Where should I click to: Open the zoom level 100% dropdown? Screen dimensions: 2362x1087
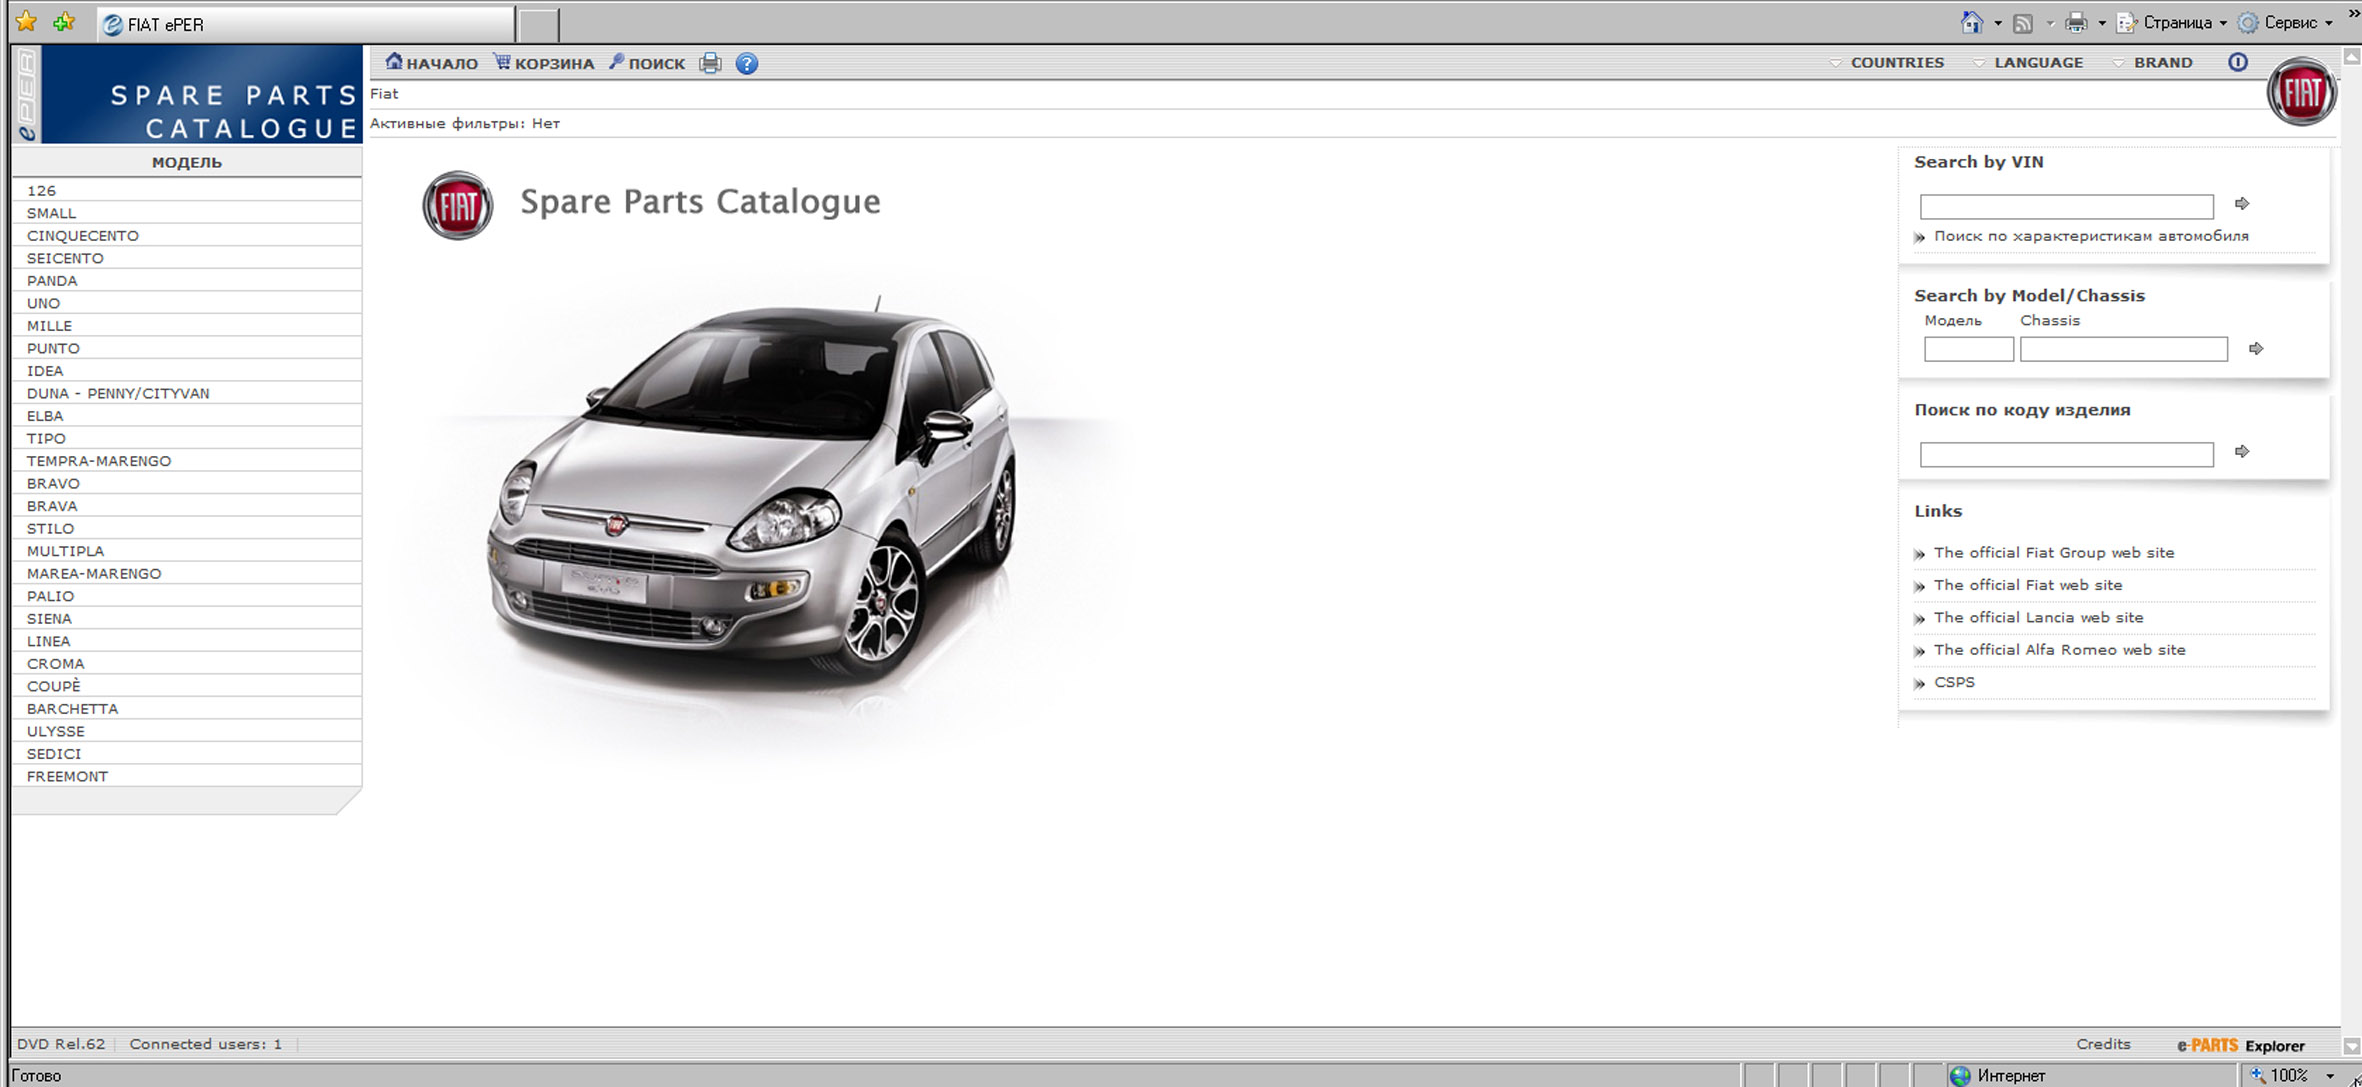coord(2329,1076)
